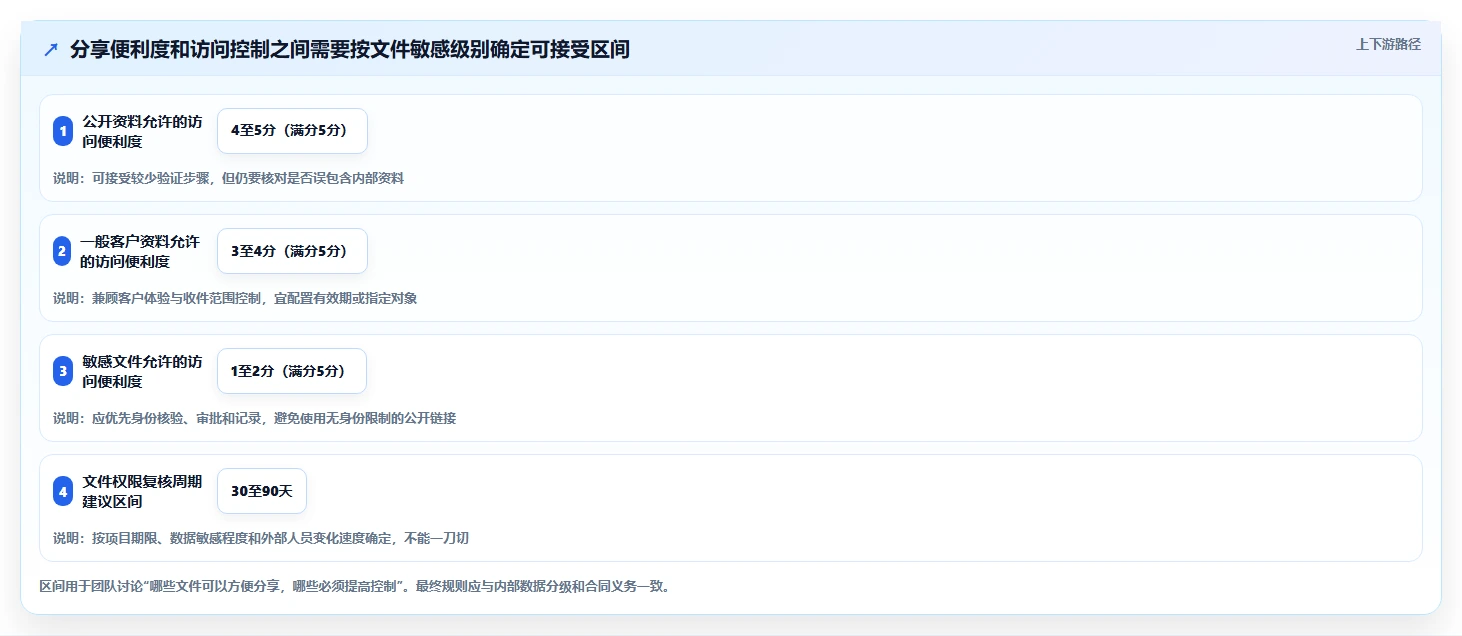Viewport: 1462px width, 636px height.
Task: Click the arrow icon beside the header title
Action: (51, 49)
